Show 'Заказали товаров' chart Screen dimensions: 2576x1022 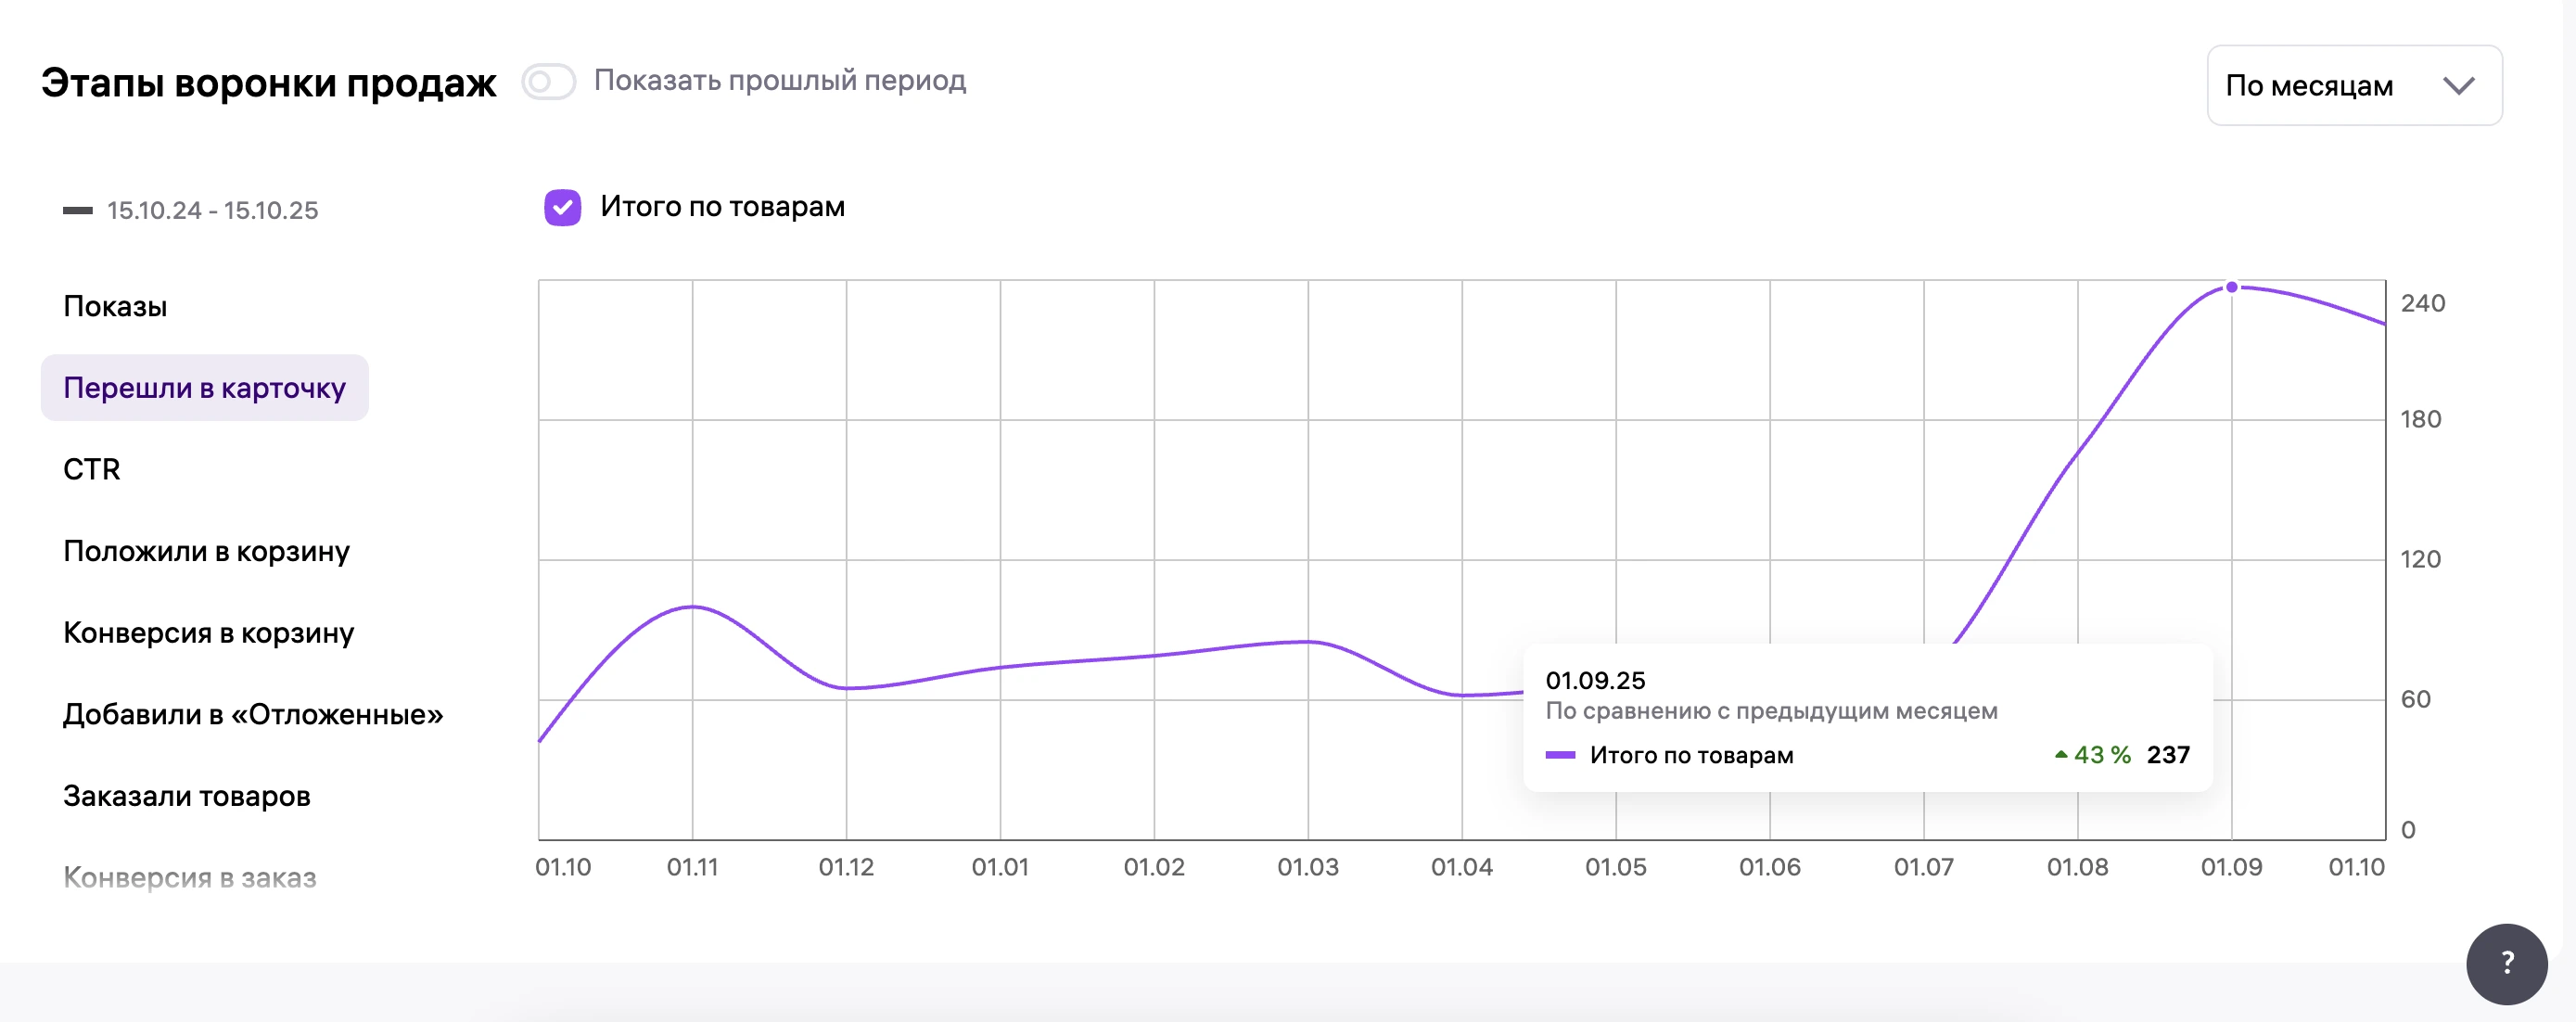tap(187, 796)
